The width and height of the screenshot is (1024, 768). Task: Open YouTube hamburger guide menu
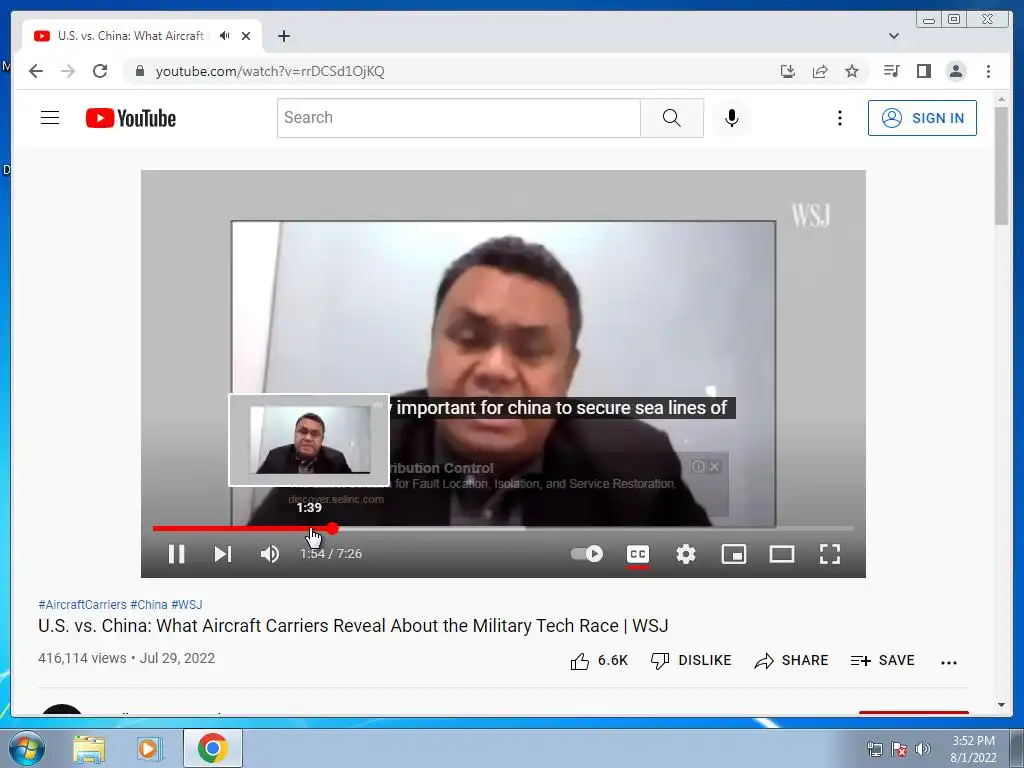(x=50, y=118)
